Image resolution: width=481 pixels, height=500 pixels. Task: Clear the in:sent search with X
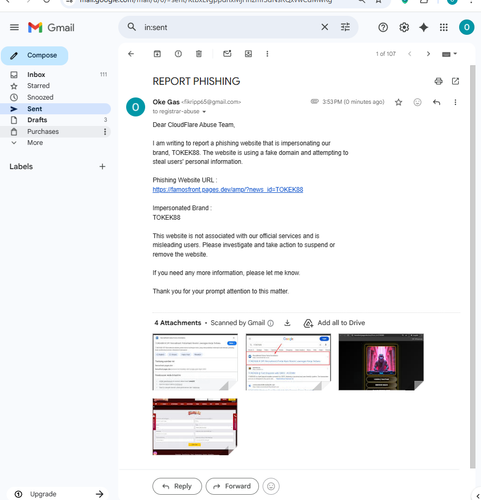pos(324,27)
